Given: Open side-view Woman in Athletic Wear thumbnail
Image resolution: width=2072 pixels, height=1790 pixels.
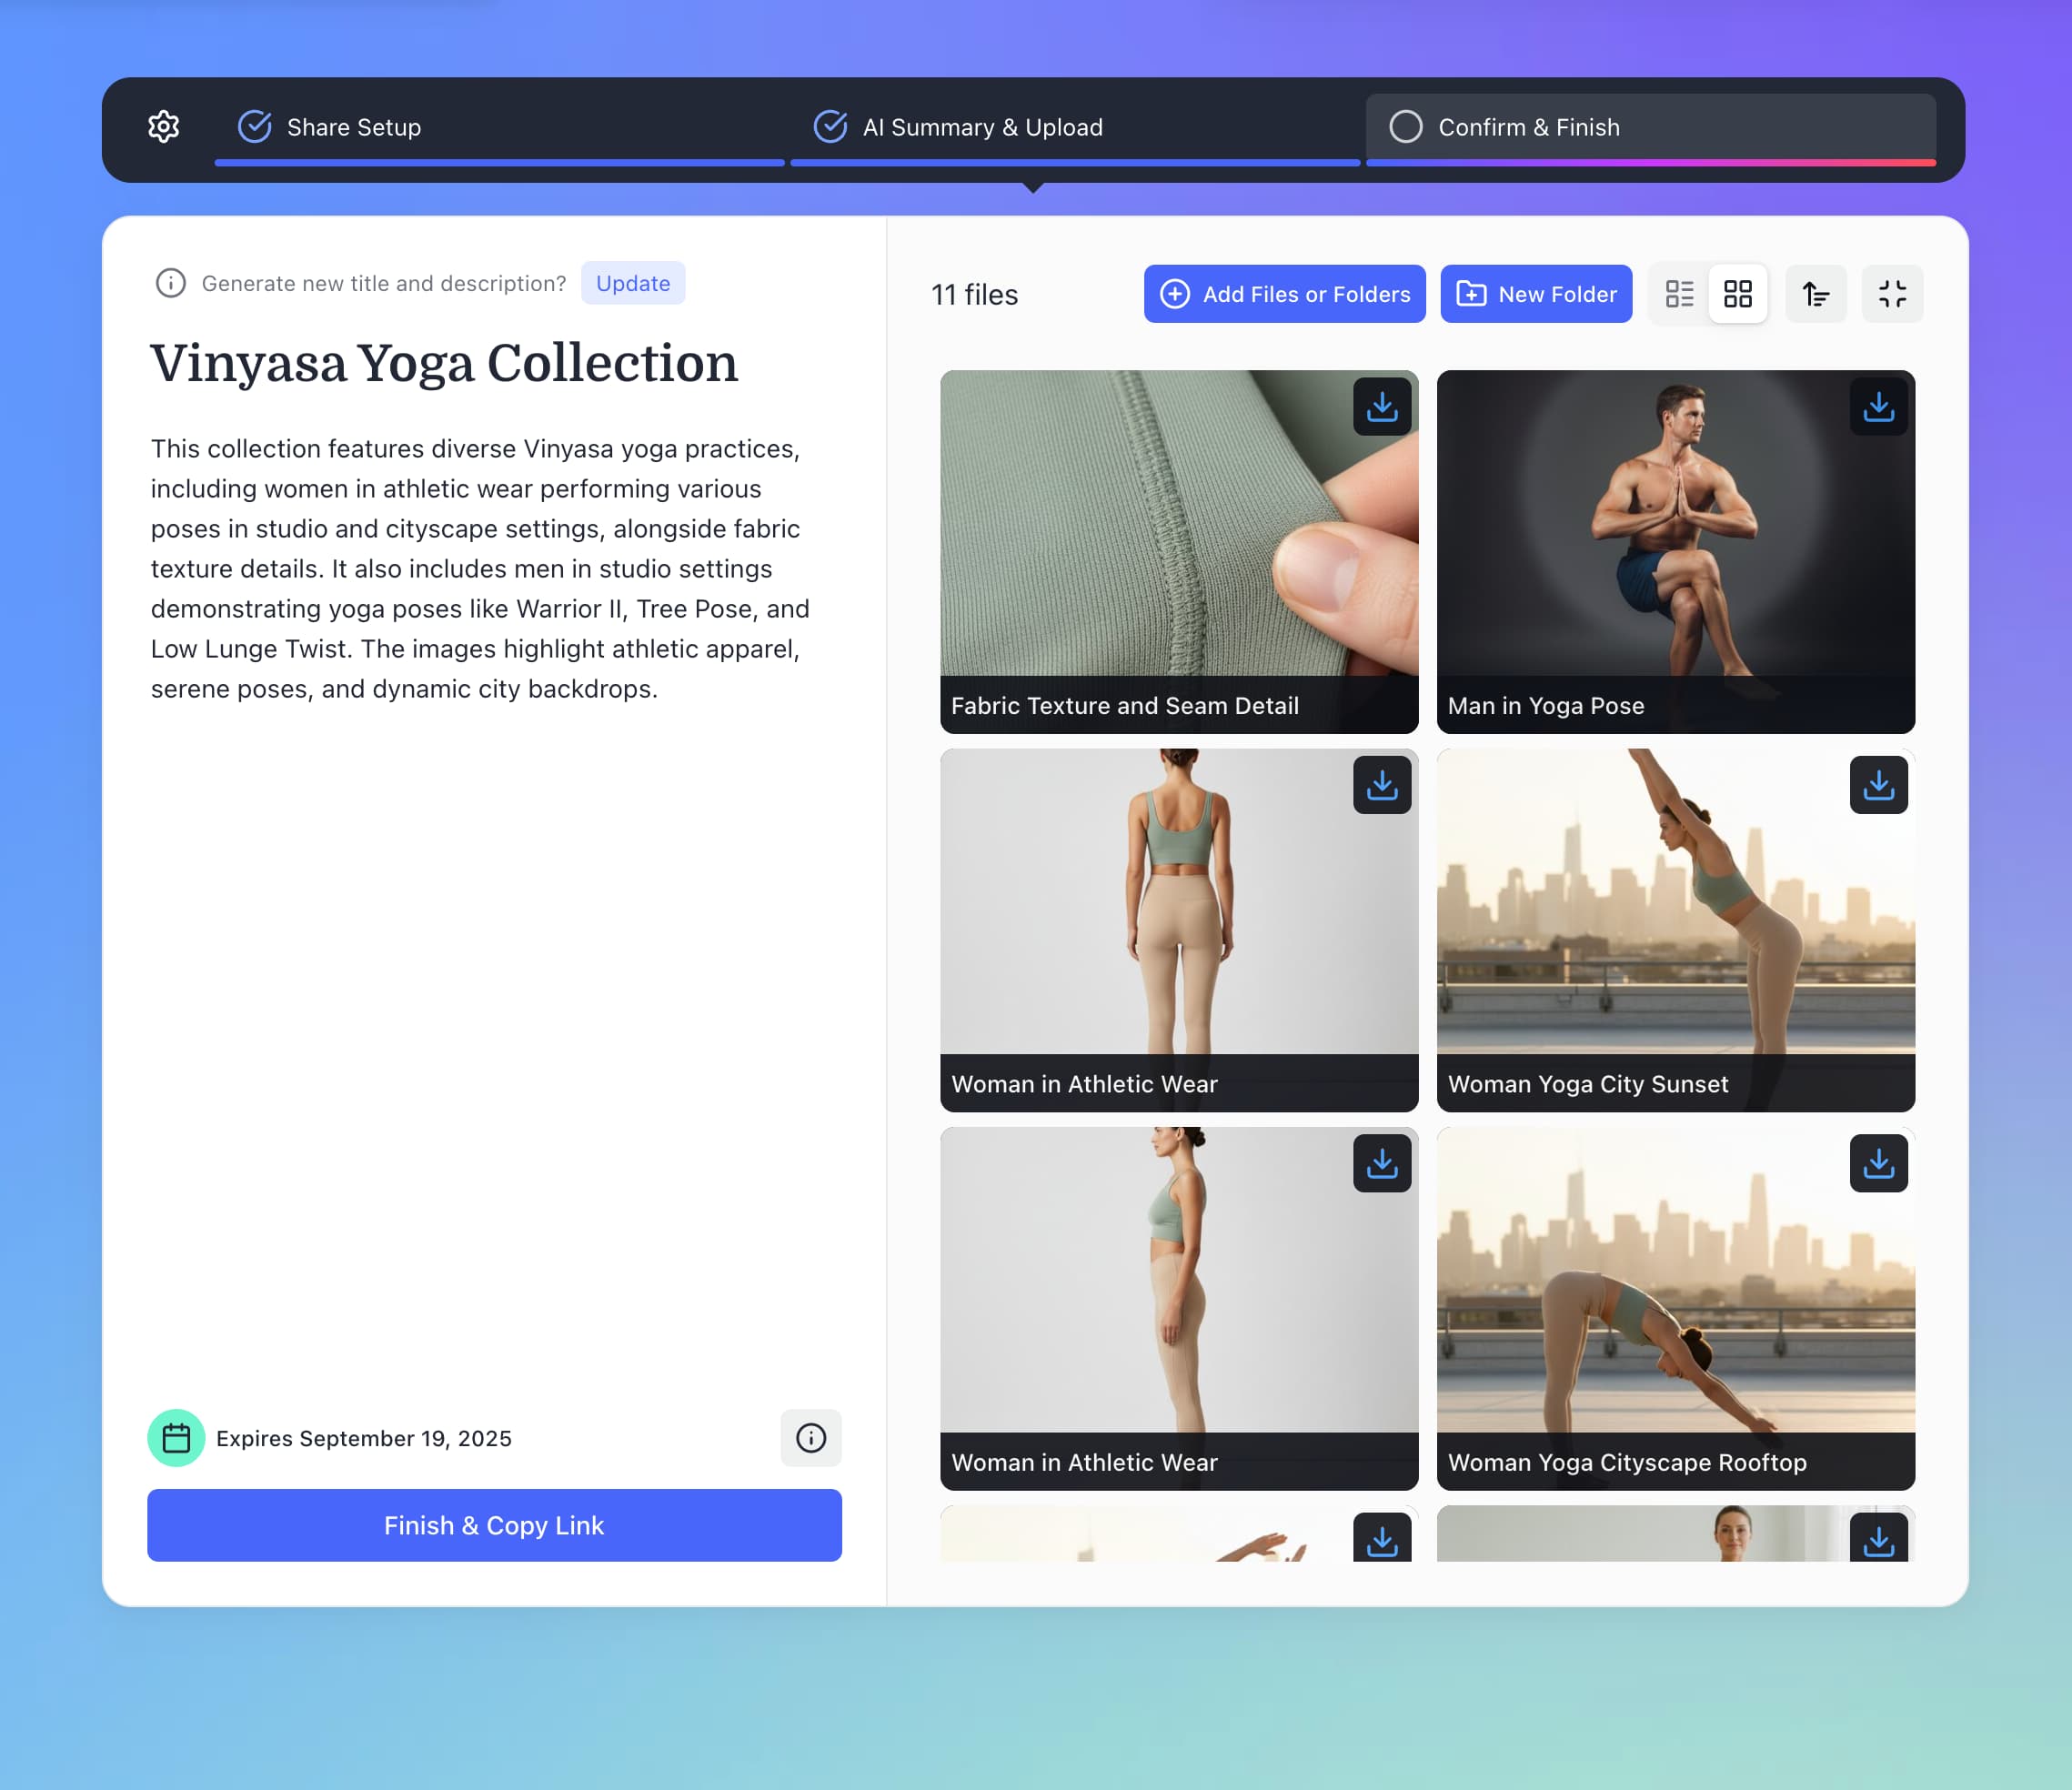Looking at the screenshot, I should click(1179, 1308).
